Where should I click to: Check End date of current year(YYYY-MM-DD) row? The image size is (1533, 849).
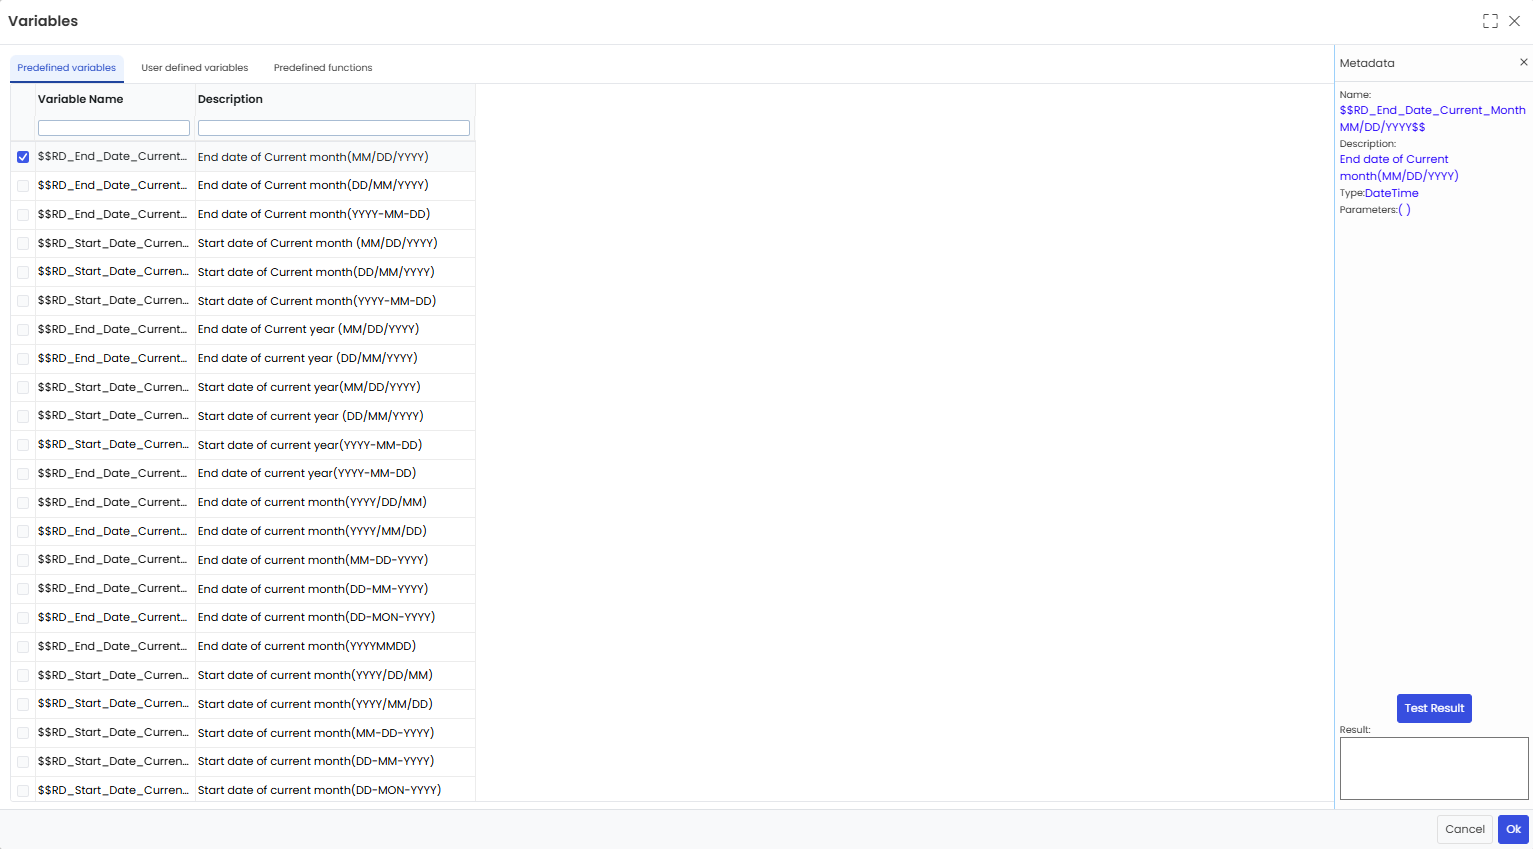point(23,474)
